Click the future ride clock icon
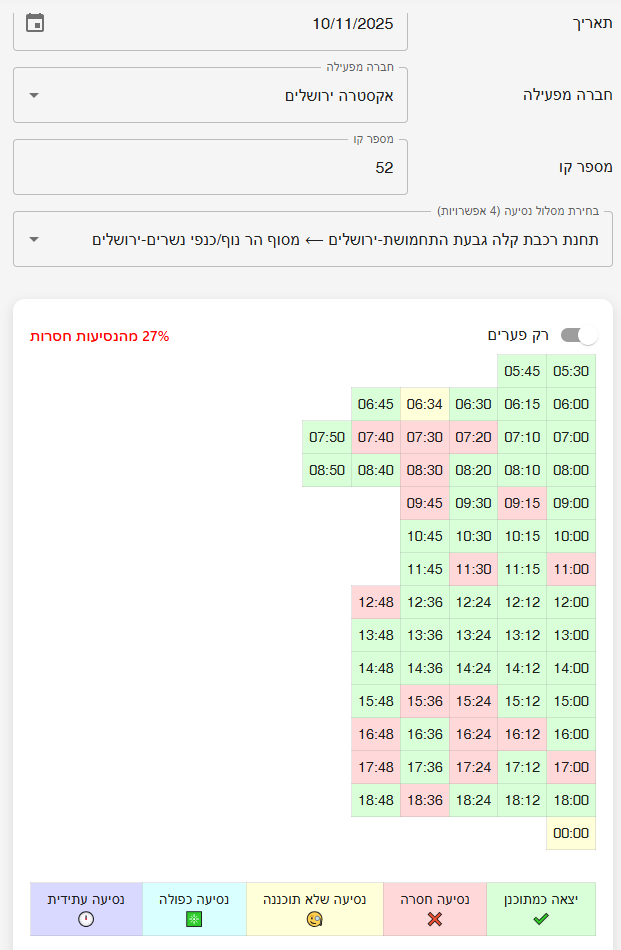This screenshot has height=950, width=621. 86,919
